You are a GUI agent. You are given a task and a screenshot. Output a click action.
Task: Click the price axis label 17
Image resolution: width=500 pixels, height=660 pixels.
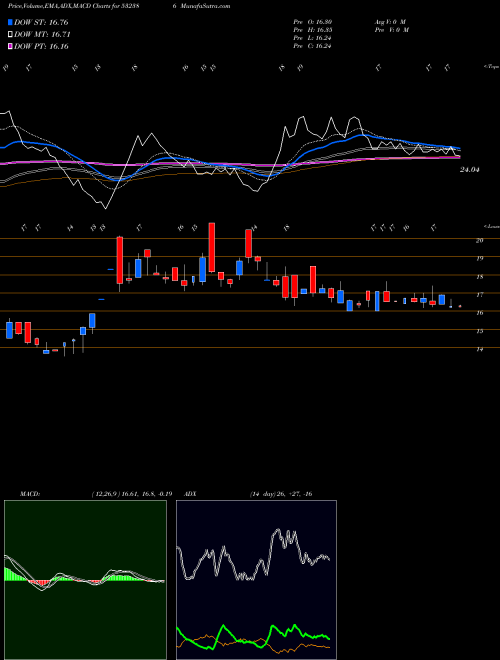[479, 295]
